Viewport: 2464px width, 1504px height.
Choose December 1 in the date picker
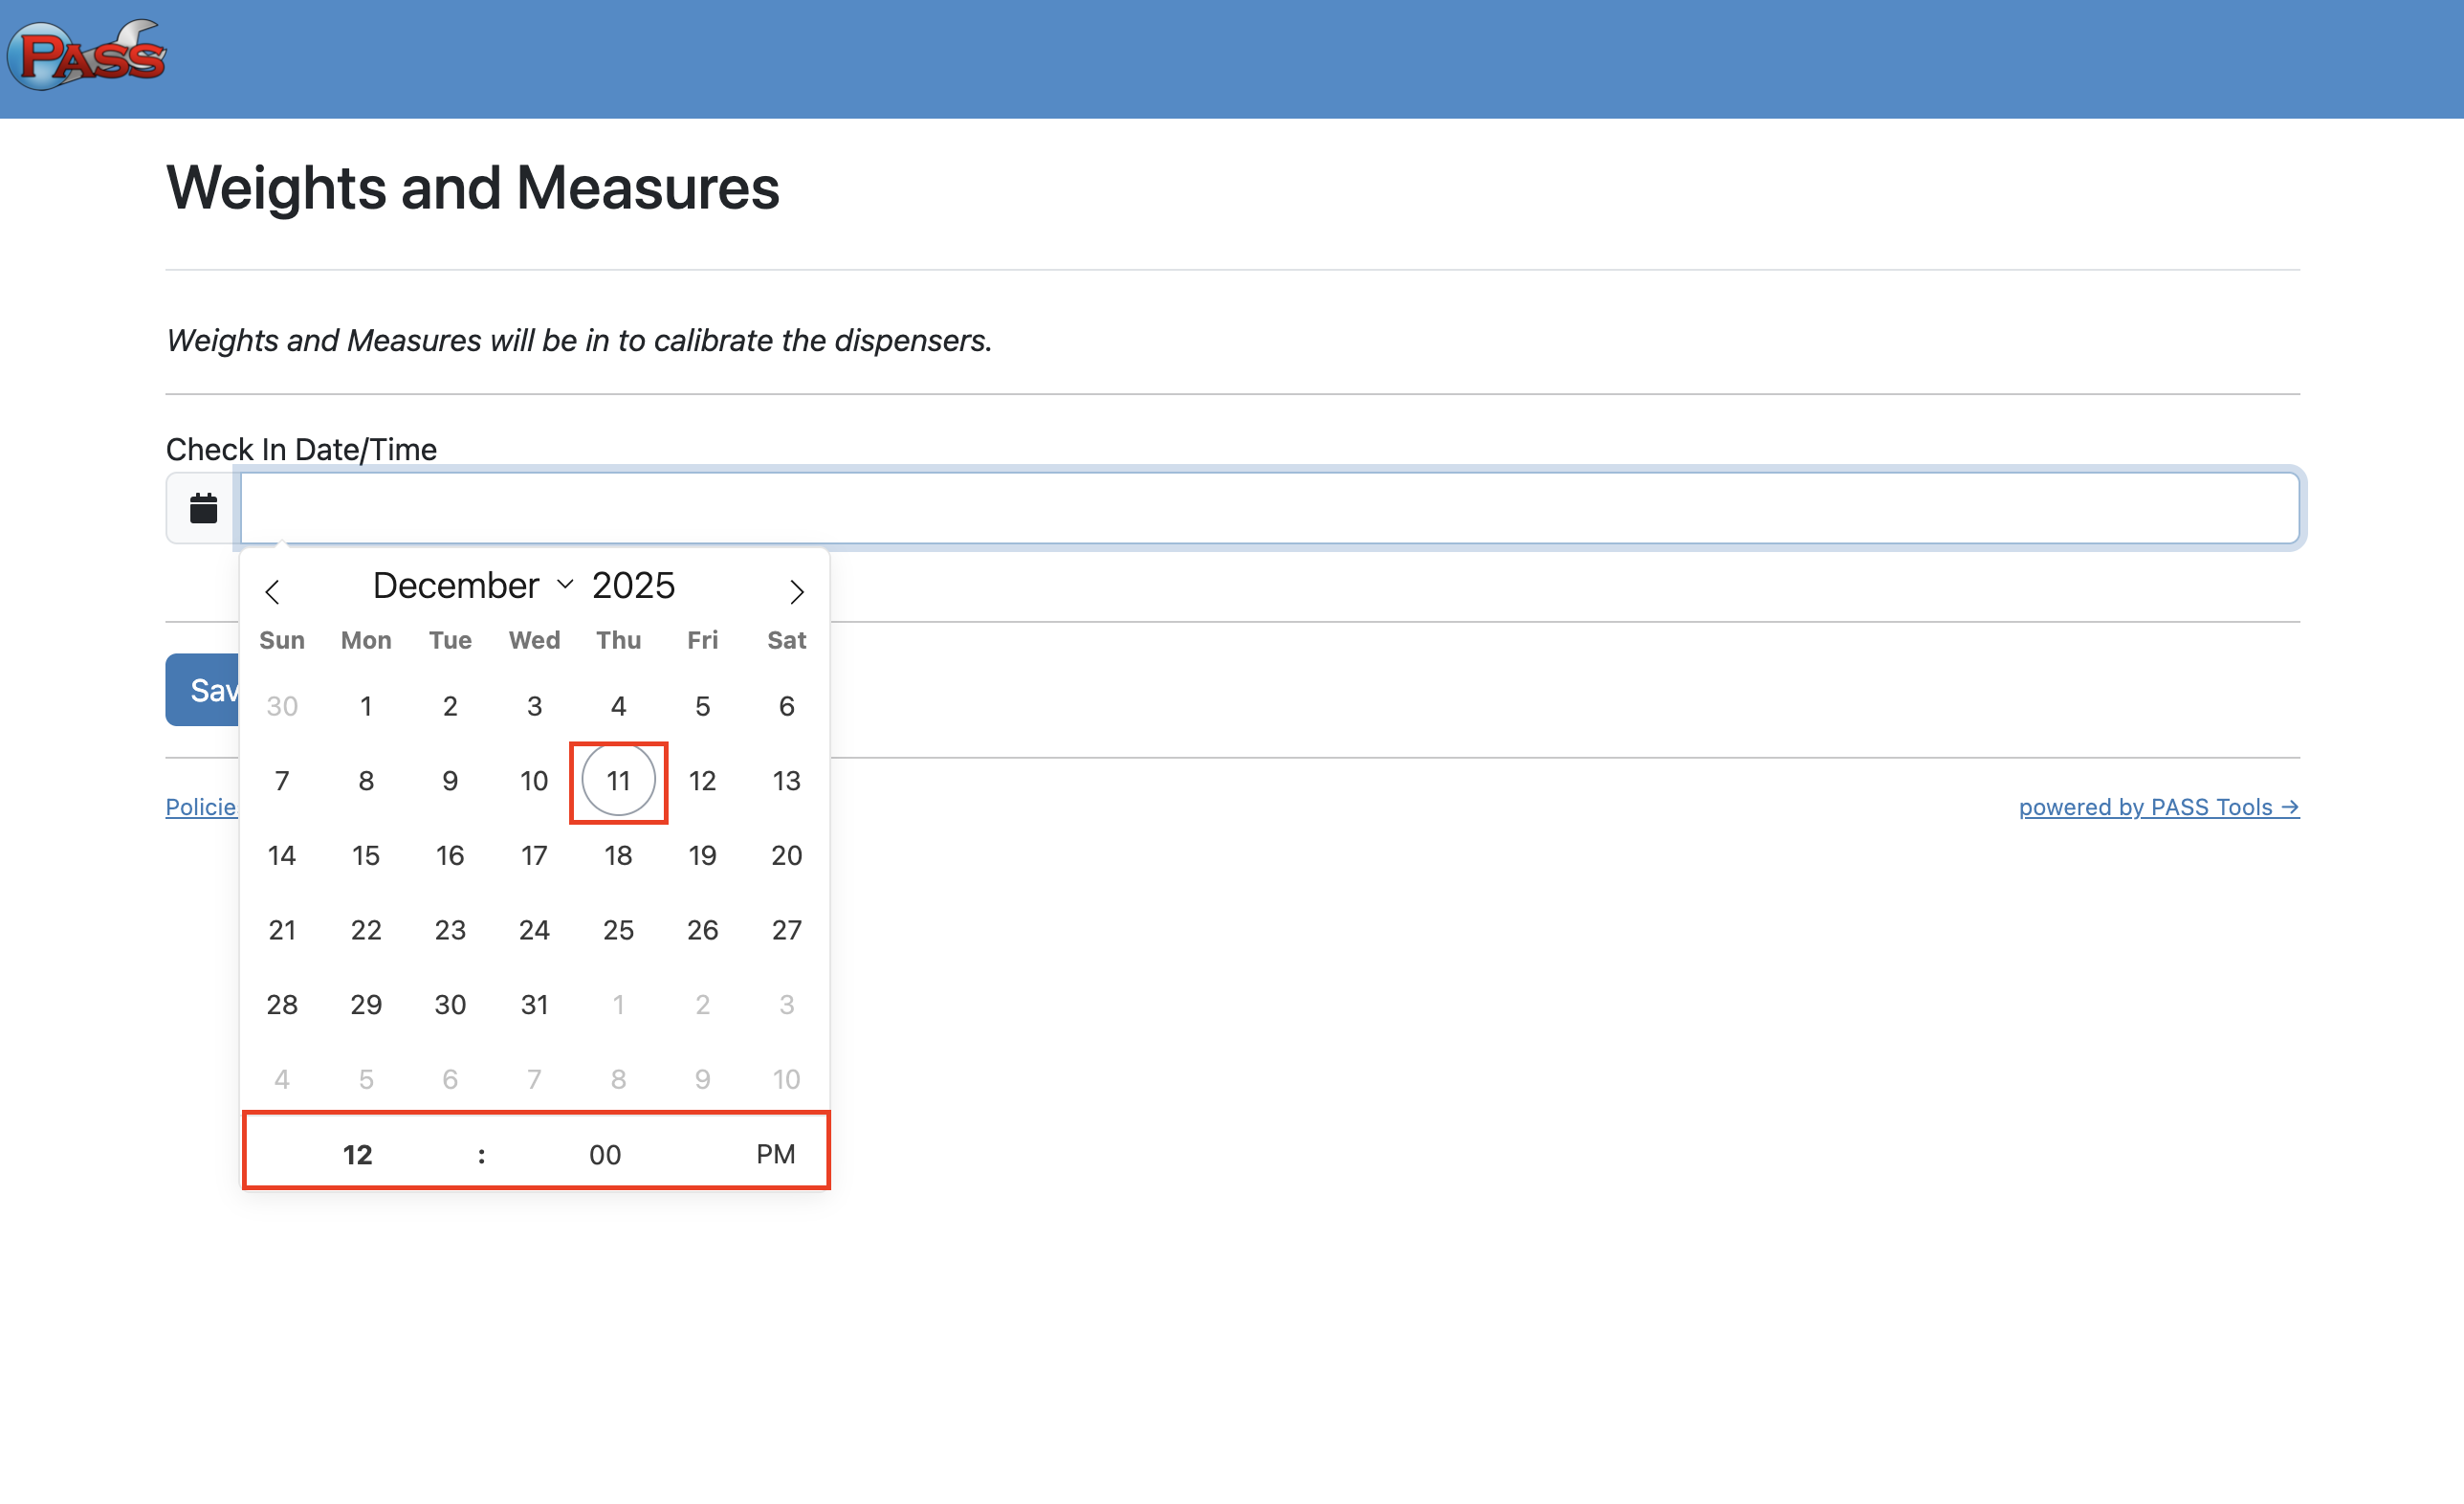pos(366,706)
